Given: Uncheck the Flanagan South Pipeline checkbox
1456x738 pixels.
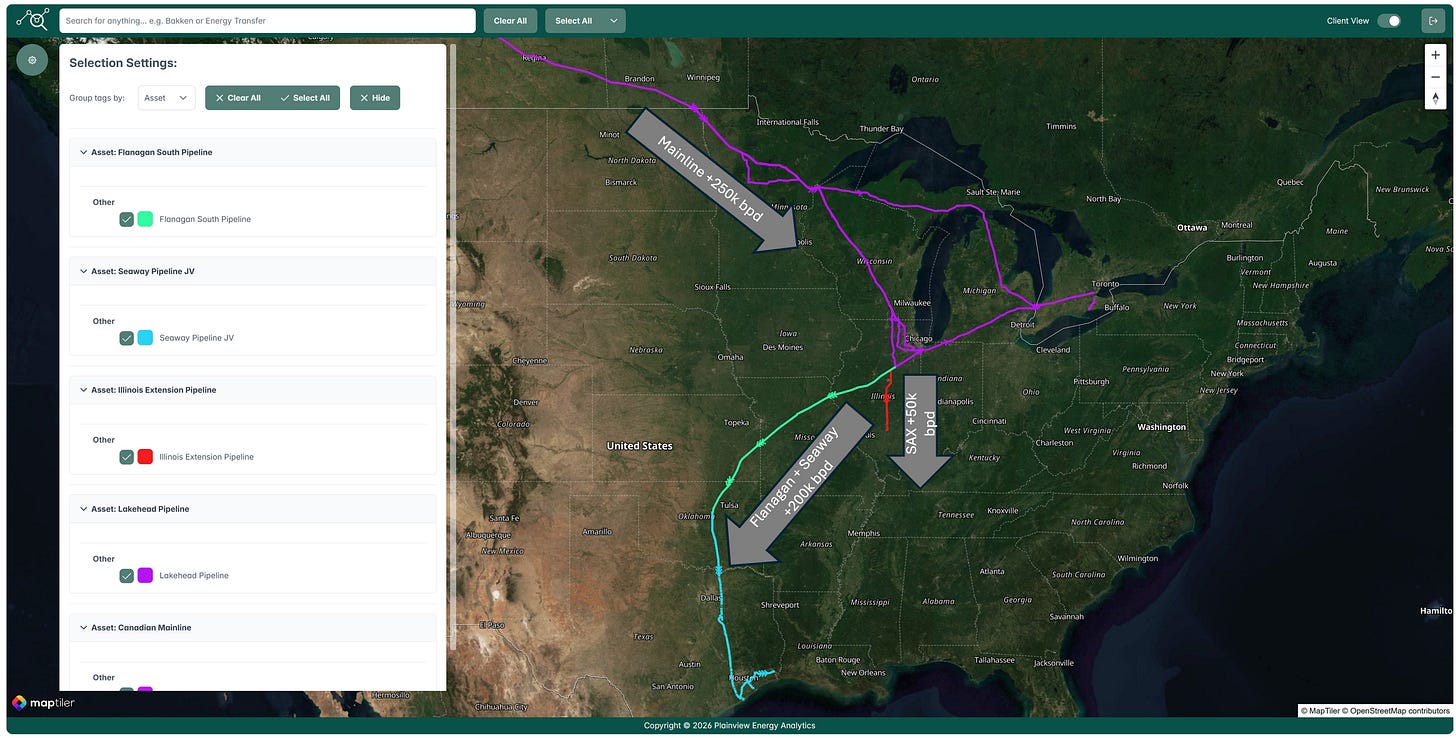Looking at the screenshot, I should pyautogui.click(x=126, y=219).
